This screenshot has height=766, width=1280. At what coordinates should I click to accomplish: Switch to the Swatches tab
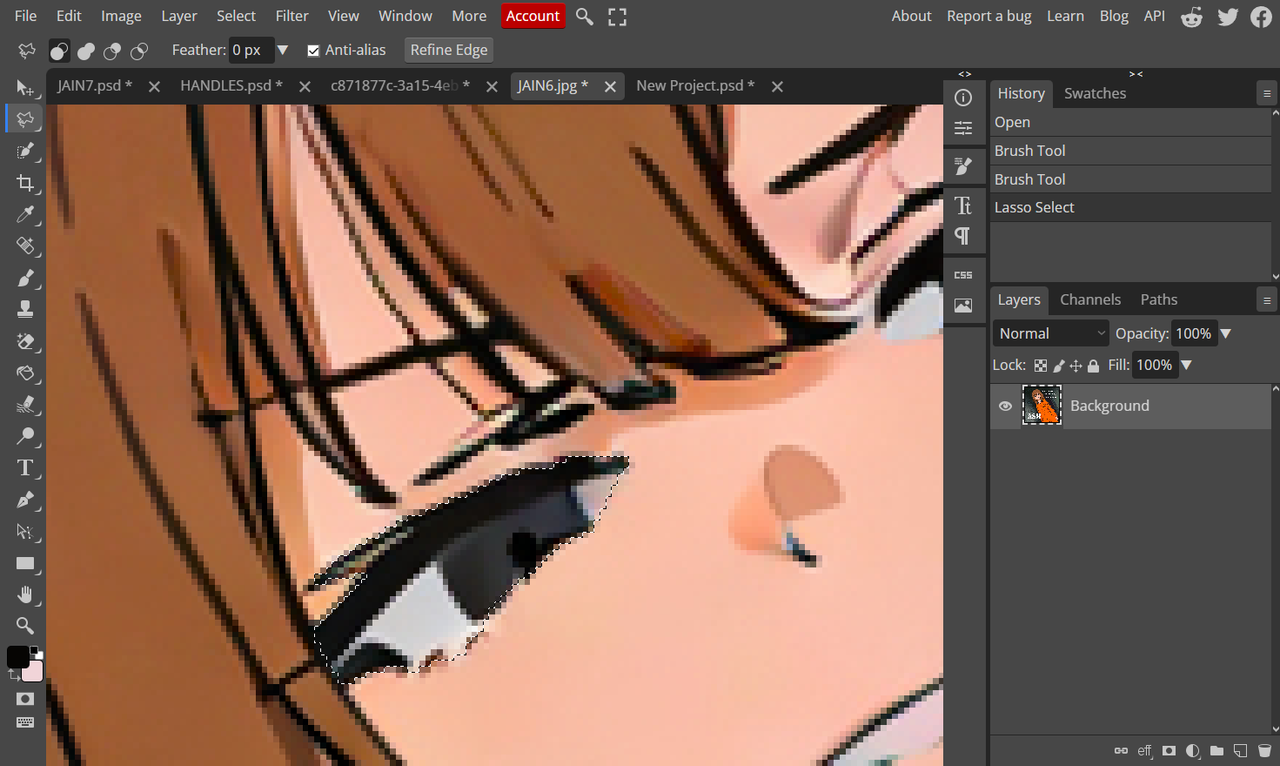point(1095,93)
